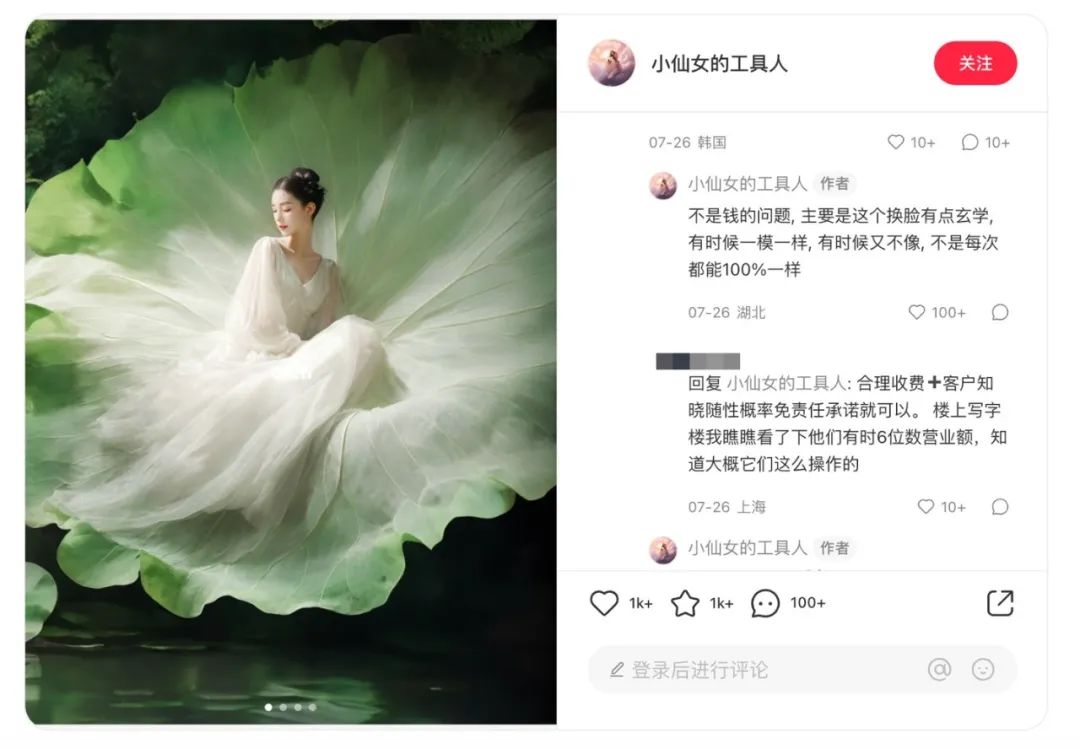Viewport: 1080px width, 749px height.
Task: Favorite the post with the star icon
Action: (685, 604)
